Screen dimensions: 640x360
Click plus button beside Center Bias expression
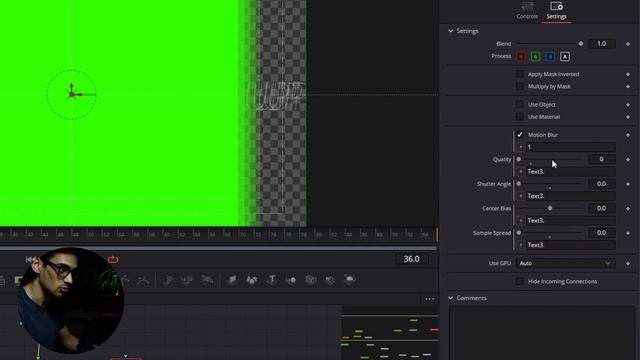[520, 220]
